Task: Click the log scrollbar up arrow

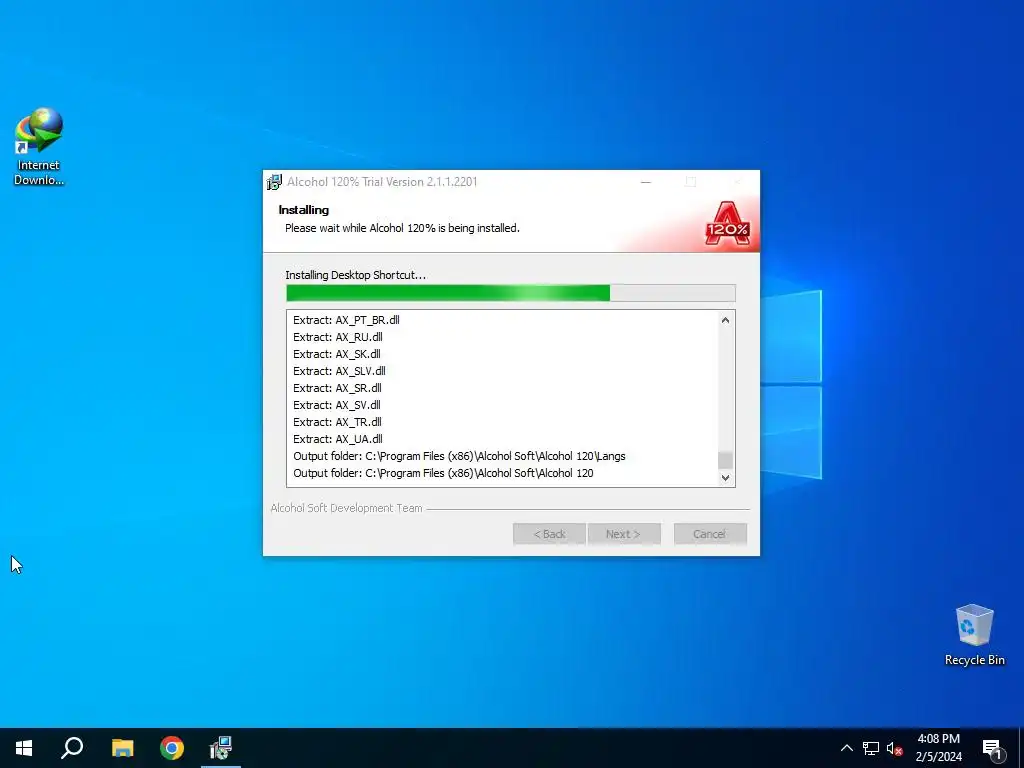Action: click(725, 320)
